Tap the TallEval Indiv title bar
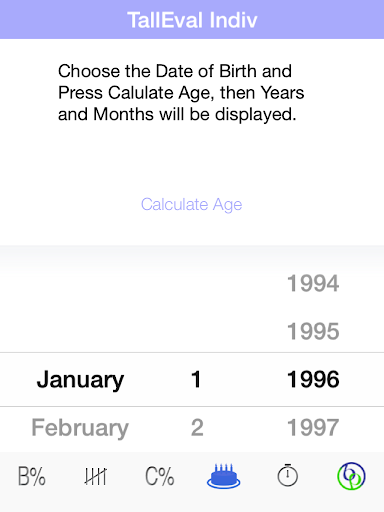 (x=192, y=19)
